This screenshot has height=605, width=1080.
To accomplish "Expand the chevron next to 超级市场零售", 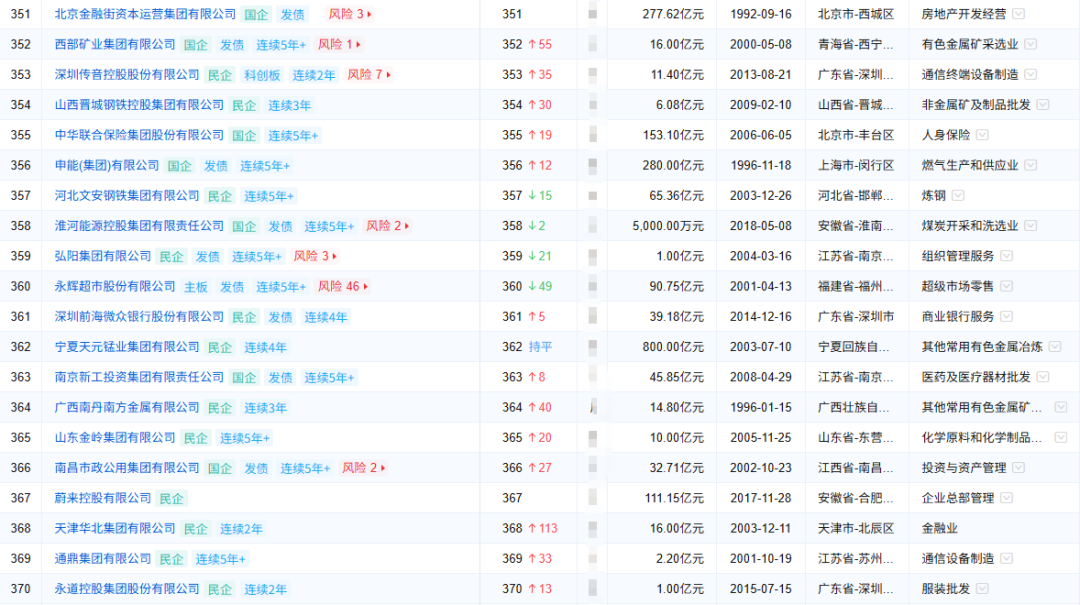I will [x=1006, y=287].
